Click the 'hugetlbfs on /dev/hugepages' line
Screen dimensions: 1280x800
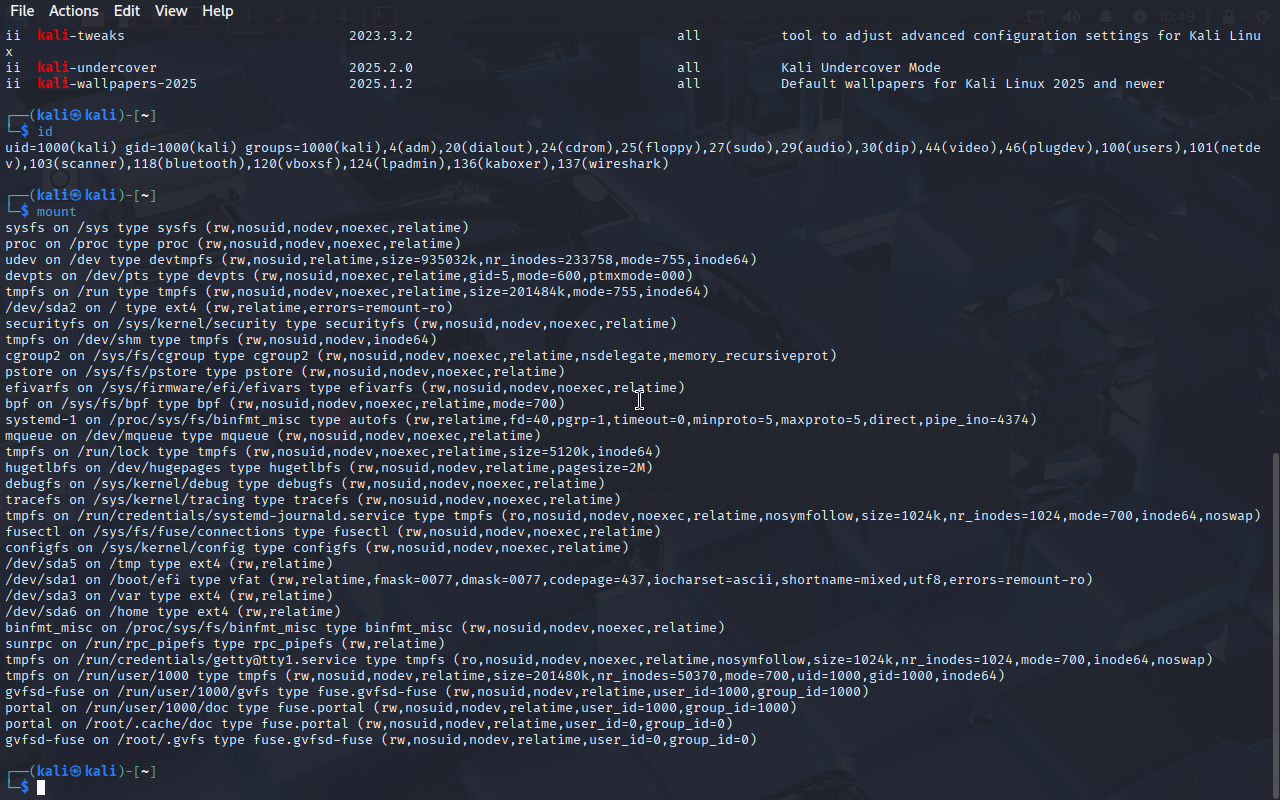(x=329, y=467)
